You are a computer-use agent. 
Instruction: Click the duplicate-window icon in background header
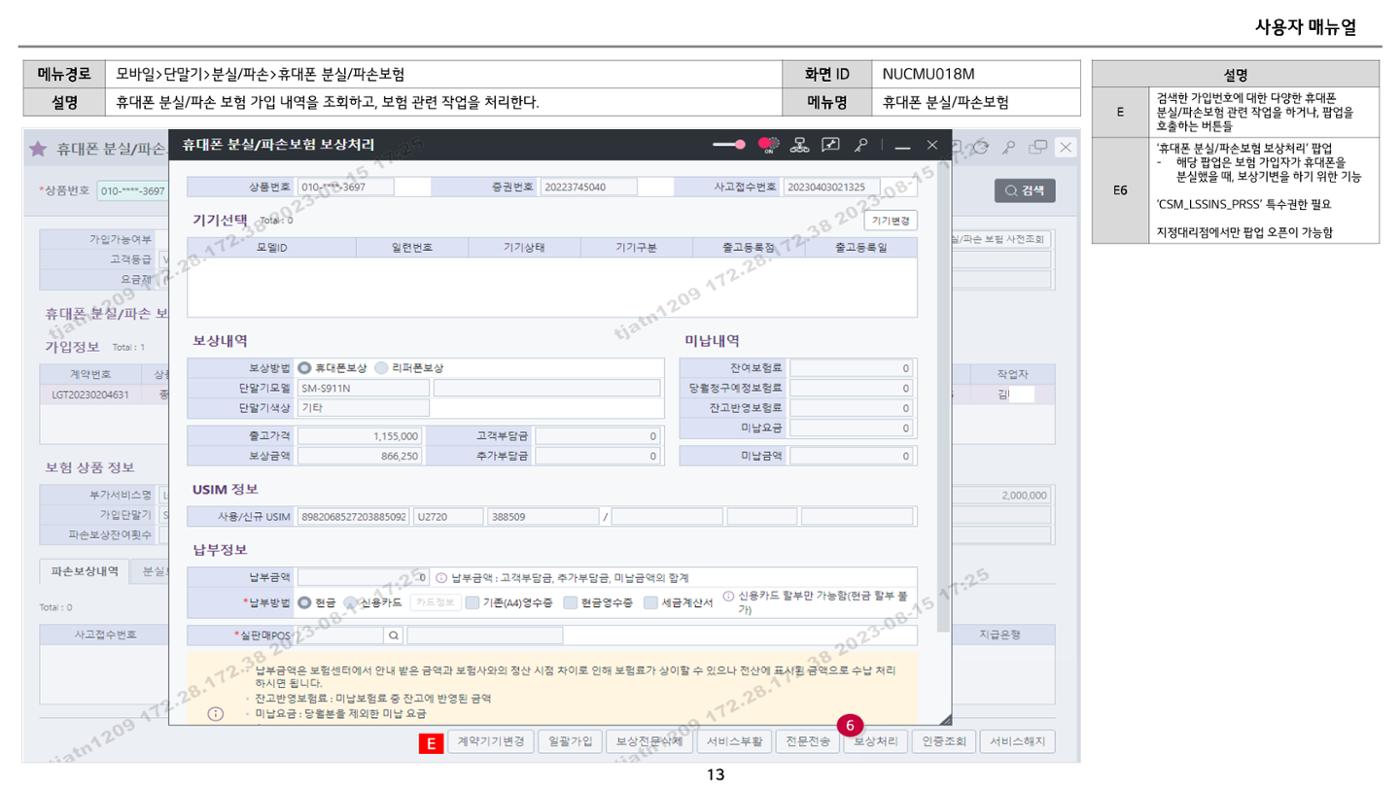tap(1038, 147)
